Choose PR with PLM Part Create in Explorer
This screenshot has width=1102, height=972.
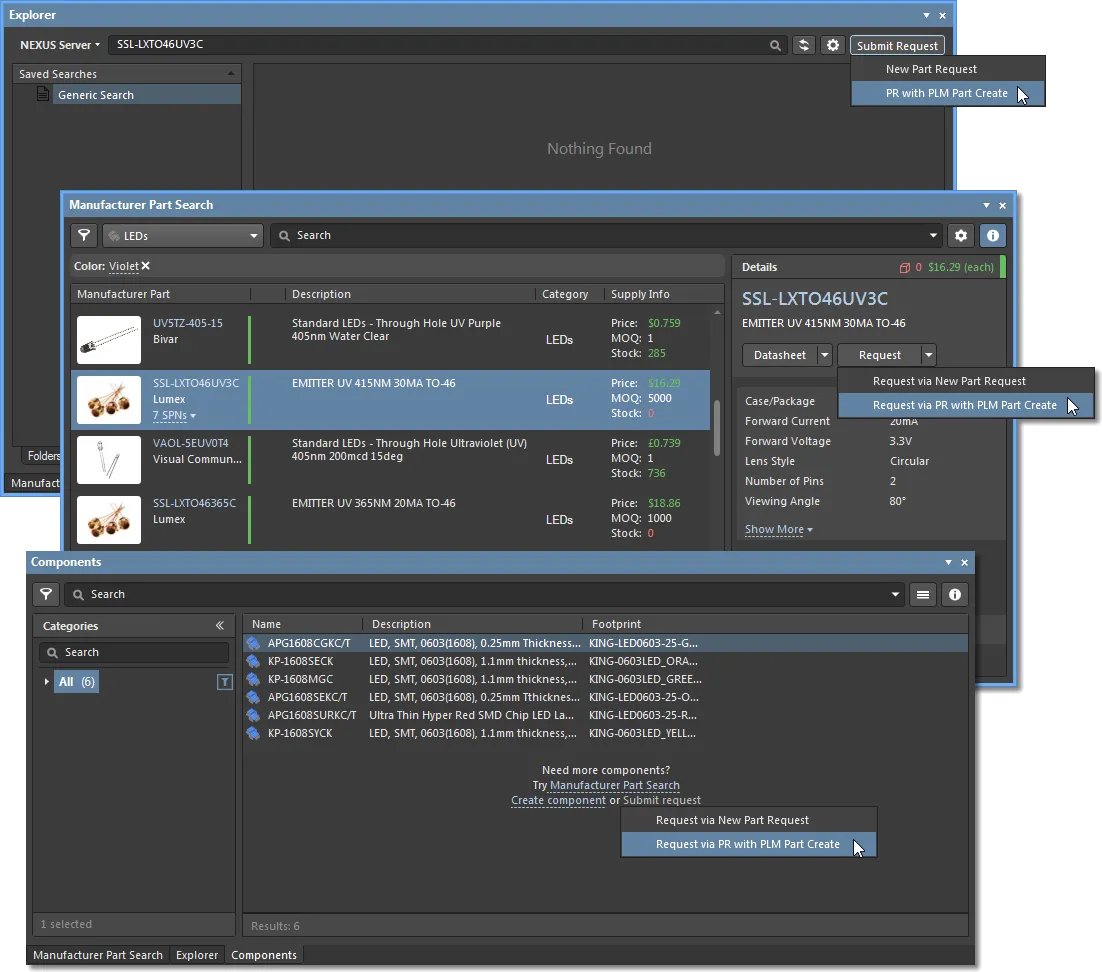[947, 93]
